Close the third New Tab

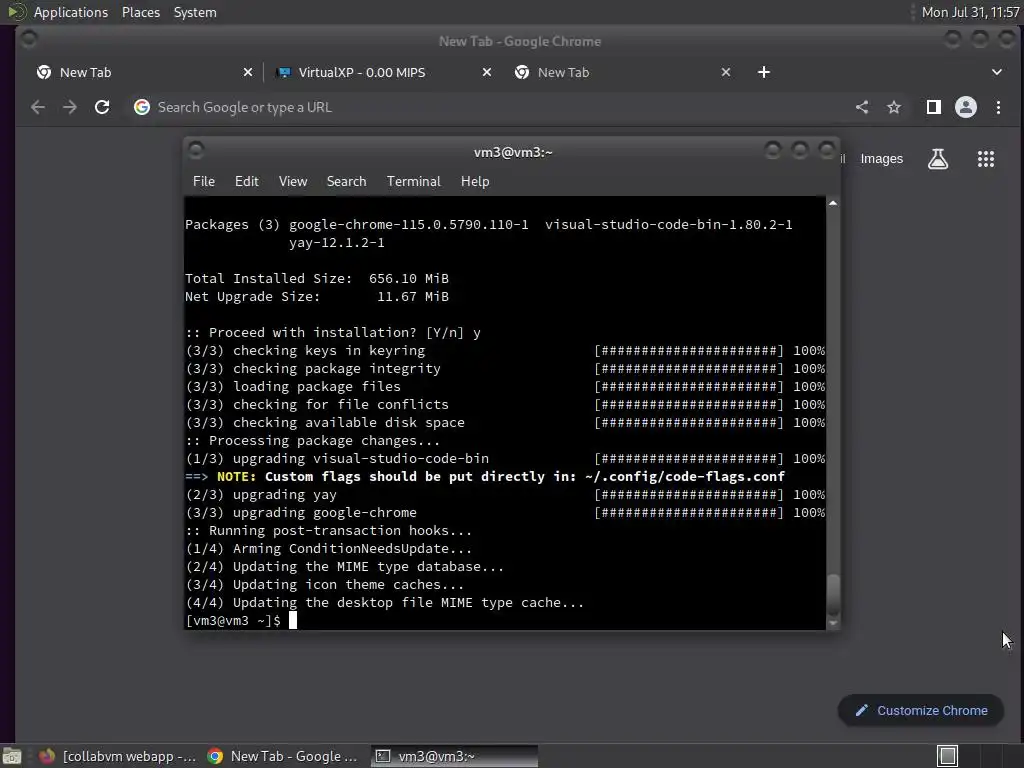(x=726, y=72)
